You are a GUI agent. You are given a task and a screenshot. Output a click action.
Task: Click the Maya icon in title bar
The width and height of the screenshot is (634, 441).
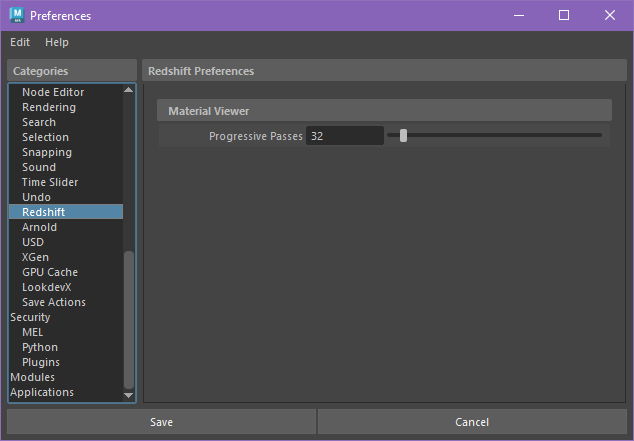coord(17,15)
